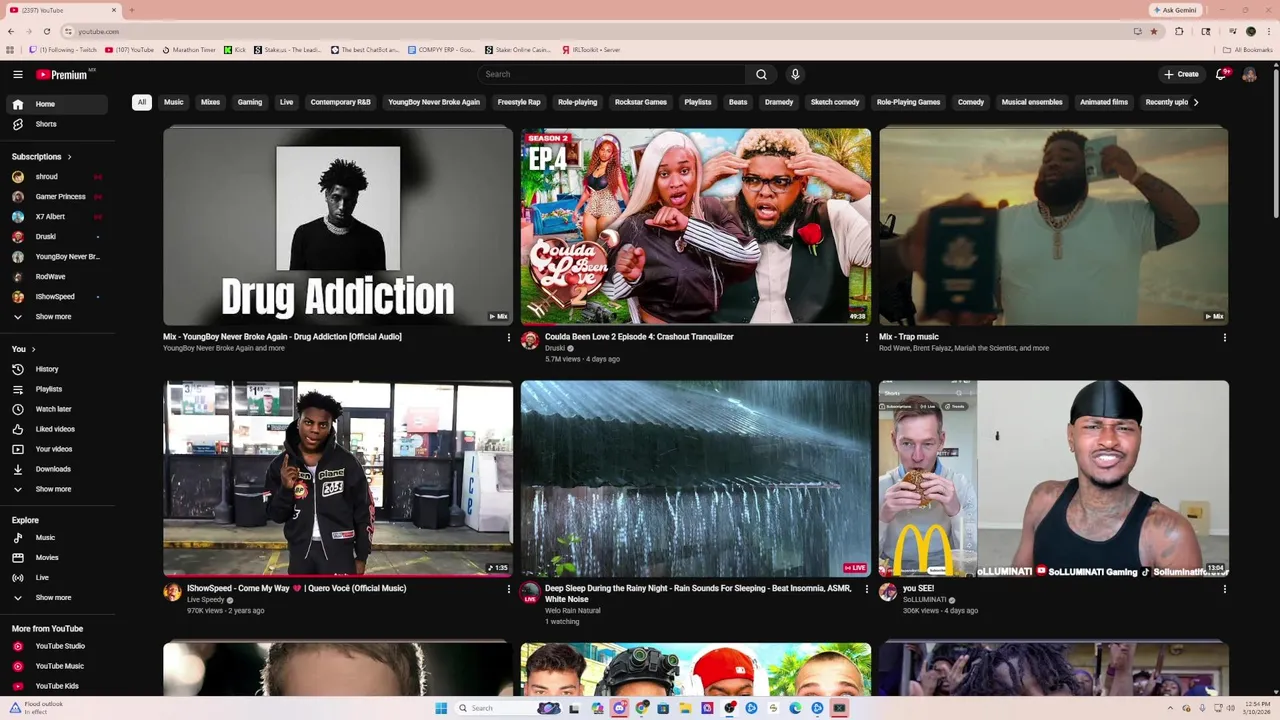
Task: Open options for Mix - Trap music
Action: (1225, 338)
